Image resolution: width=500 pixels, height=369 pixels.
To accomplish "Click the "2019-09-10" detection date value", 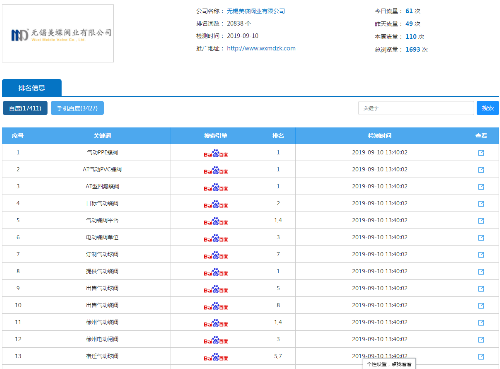I will click(242, 36).
